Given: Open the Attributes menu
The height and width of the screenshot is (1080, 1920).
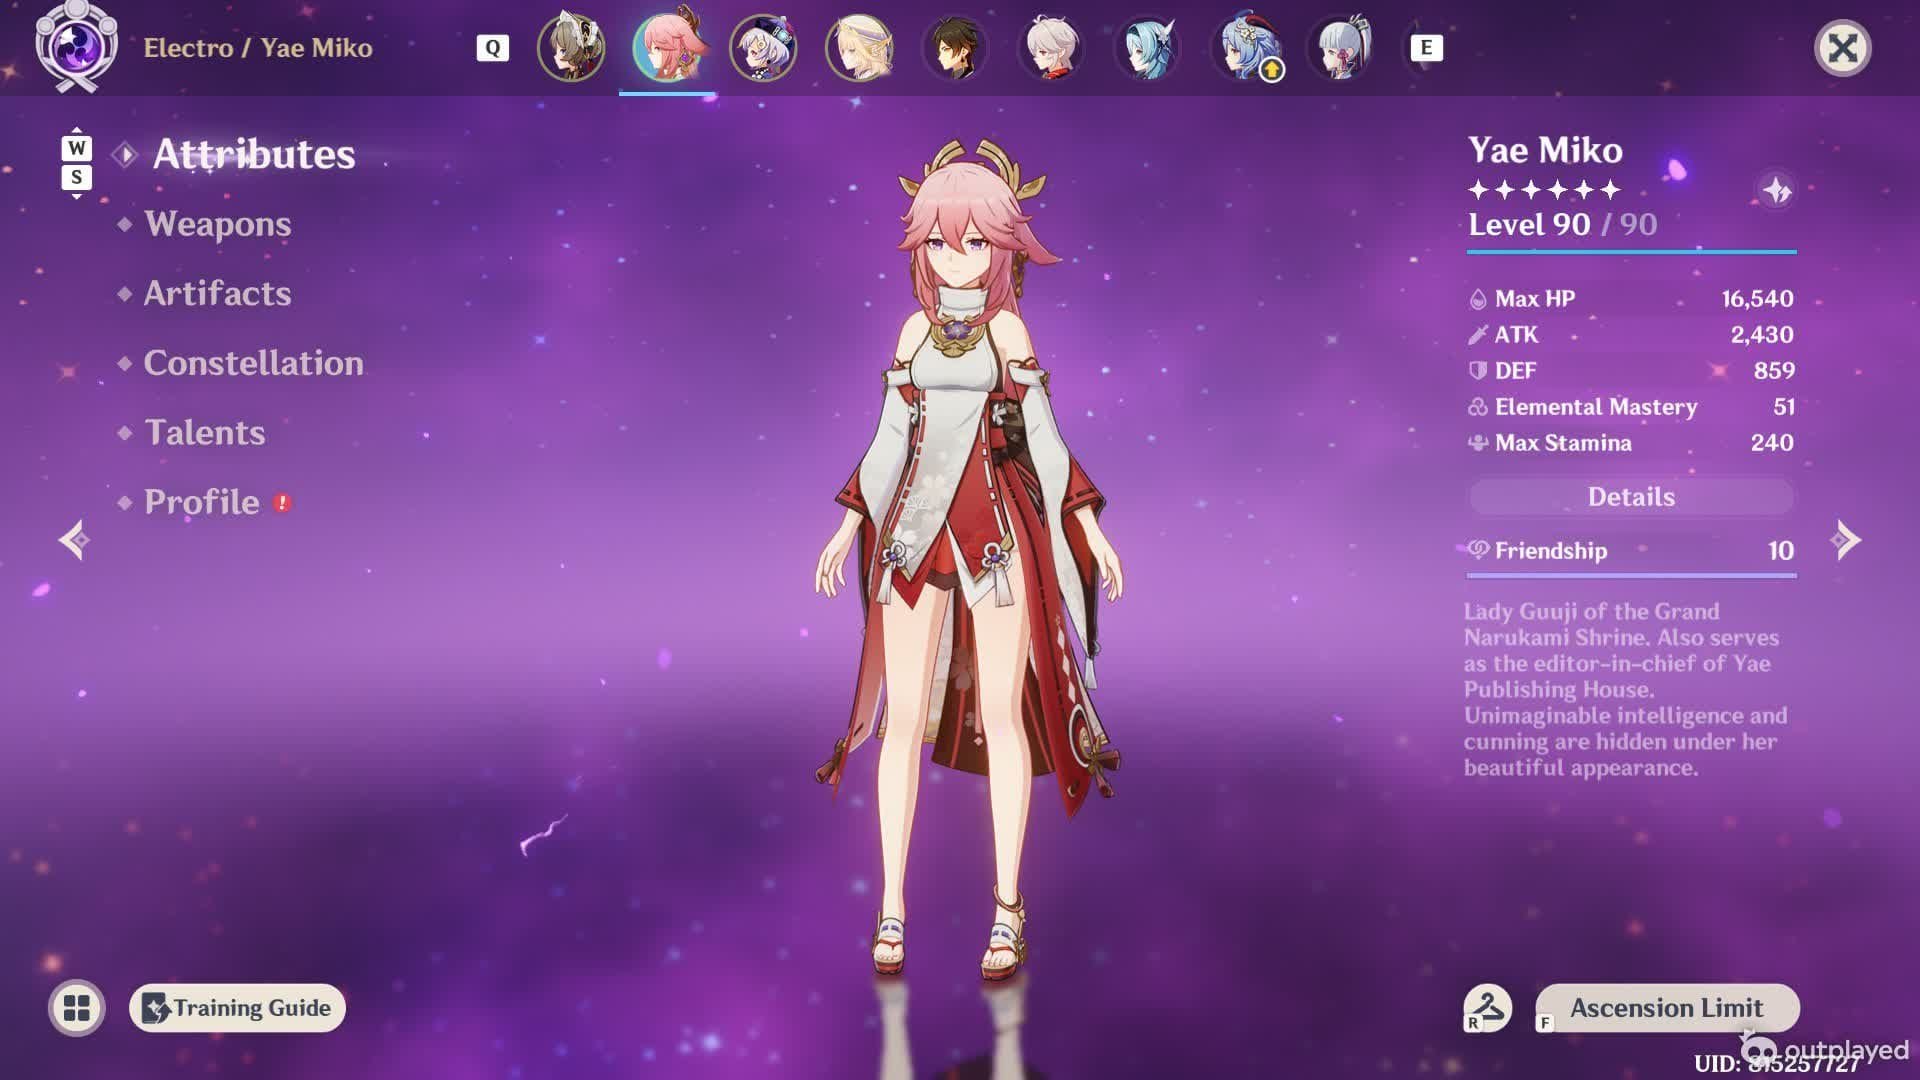Looking at the screenshot, I should coord(254,154).
